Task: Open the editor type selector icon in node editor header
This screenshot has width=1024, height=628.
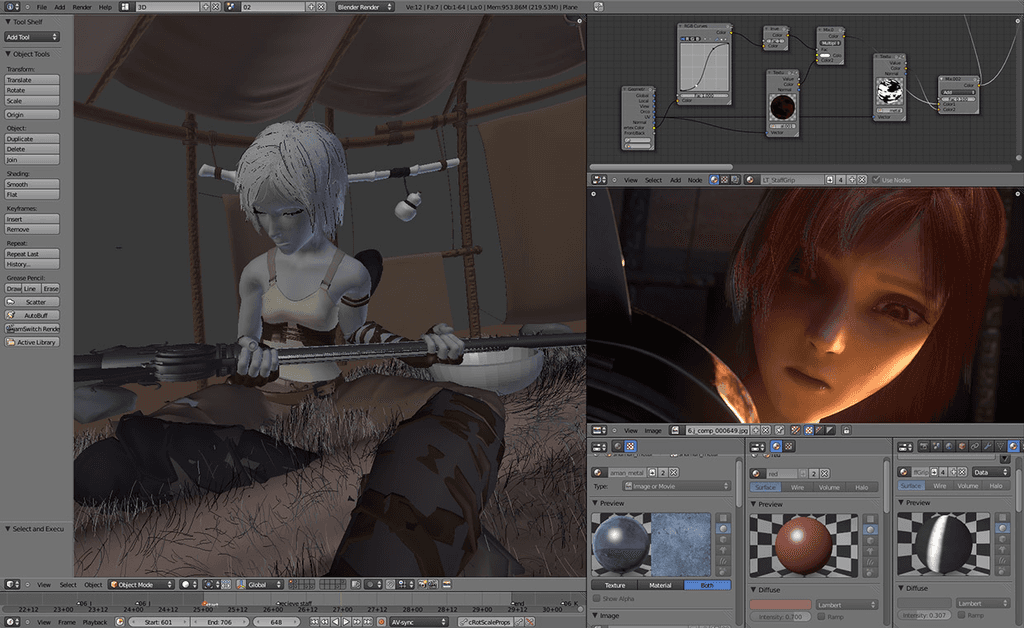Action: (597, 180)
